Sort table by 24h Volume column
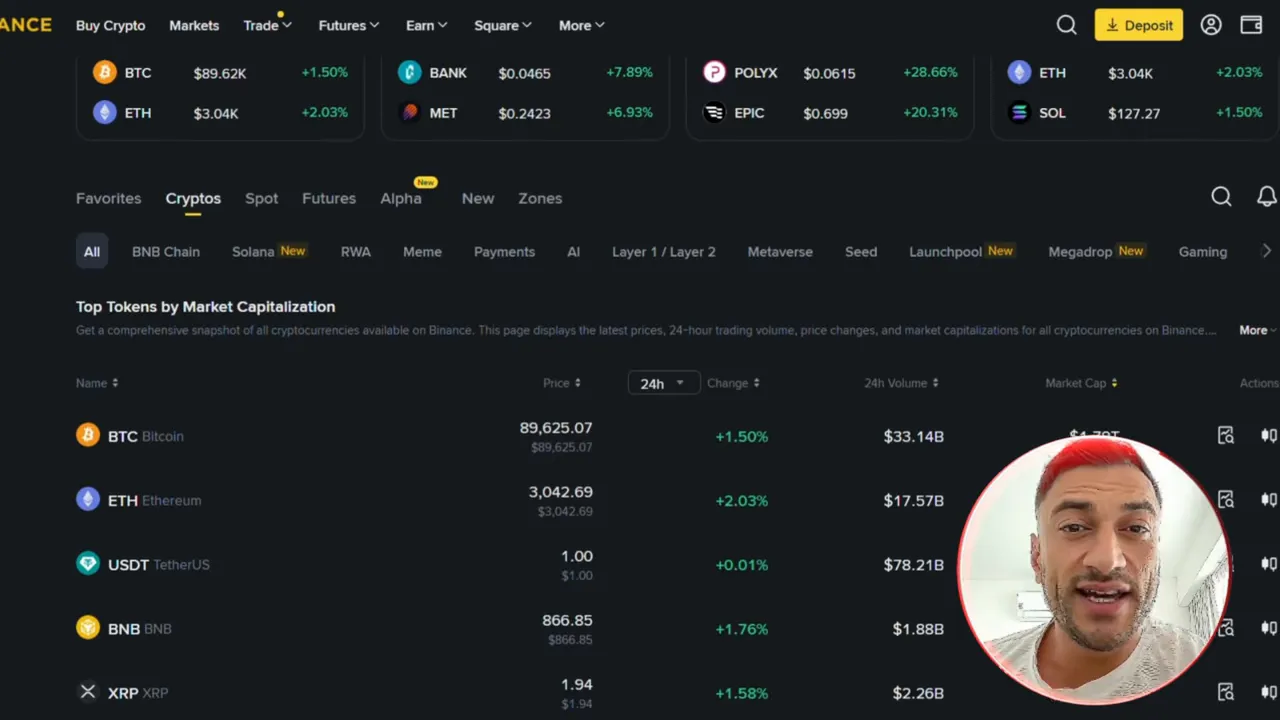The image size is (1280, 720). [x=901, y=383]
